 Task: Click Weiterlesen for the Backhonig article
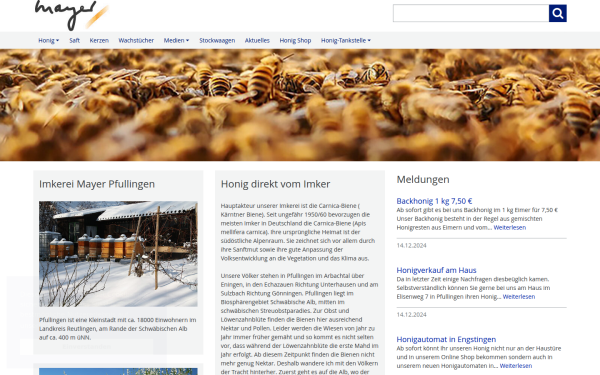coord(510,227)
